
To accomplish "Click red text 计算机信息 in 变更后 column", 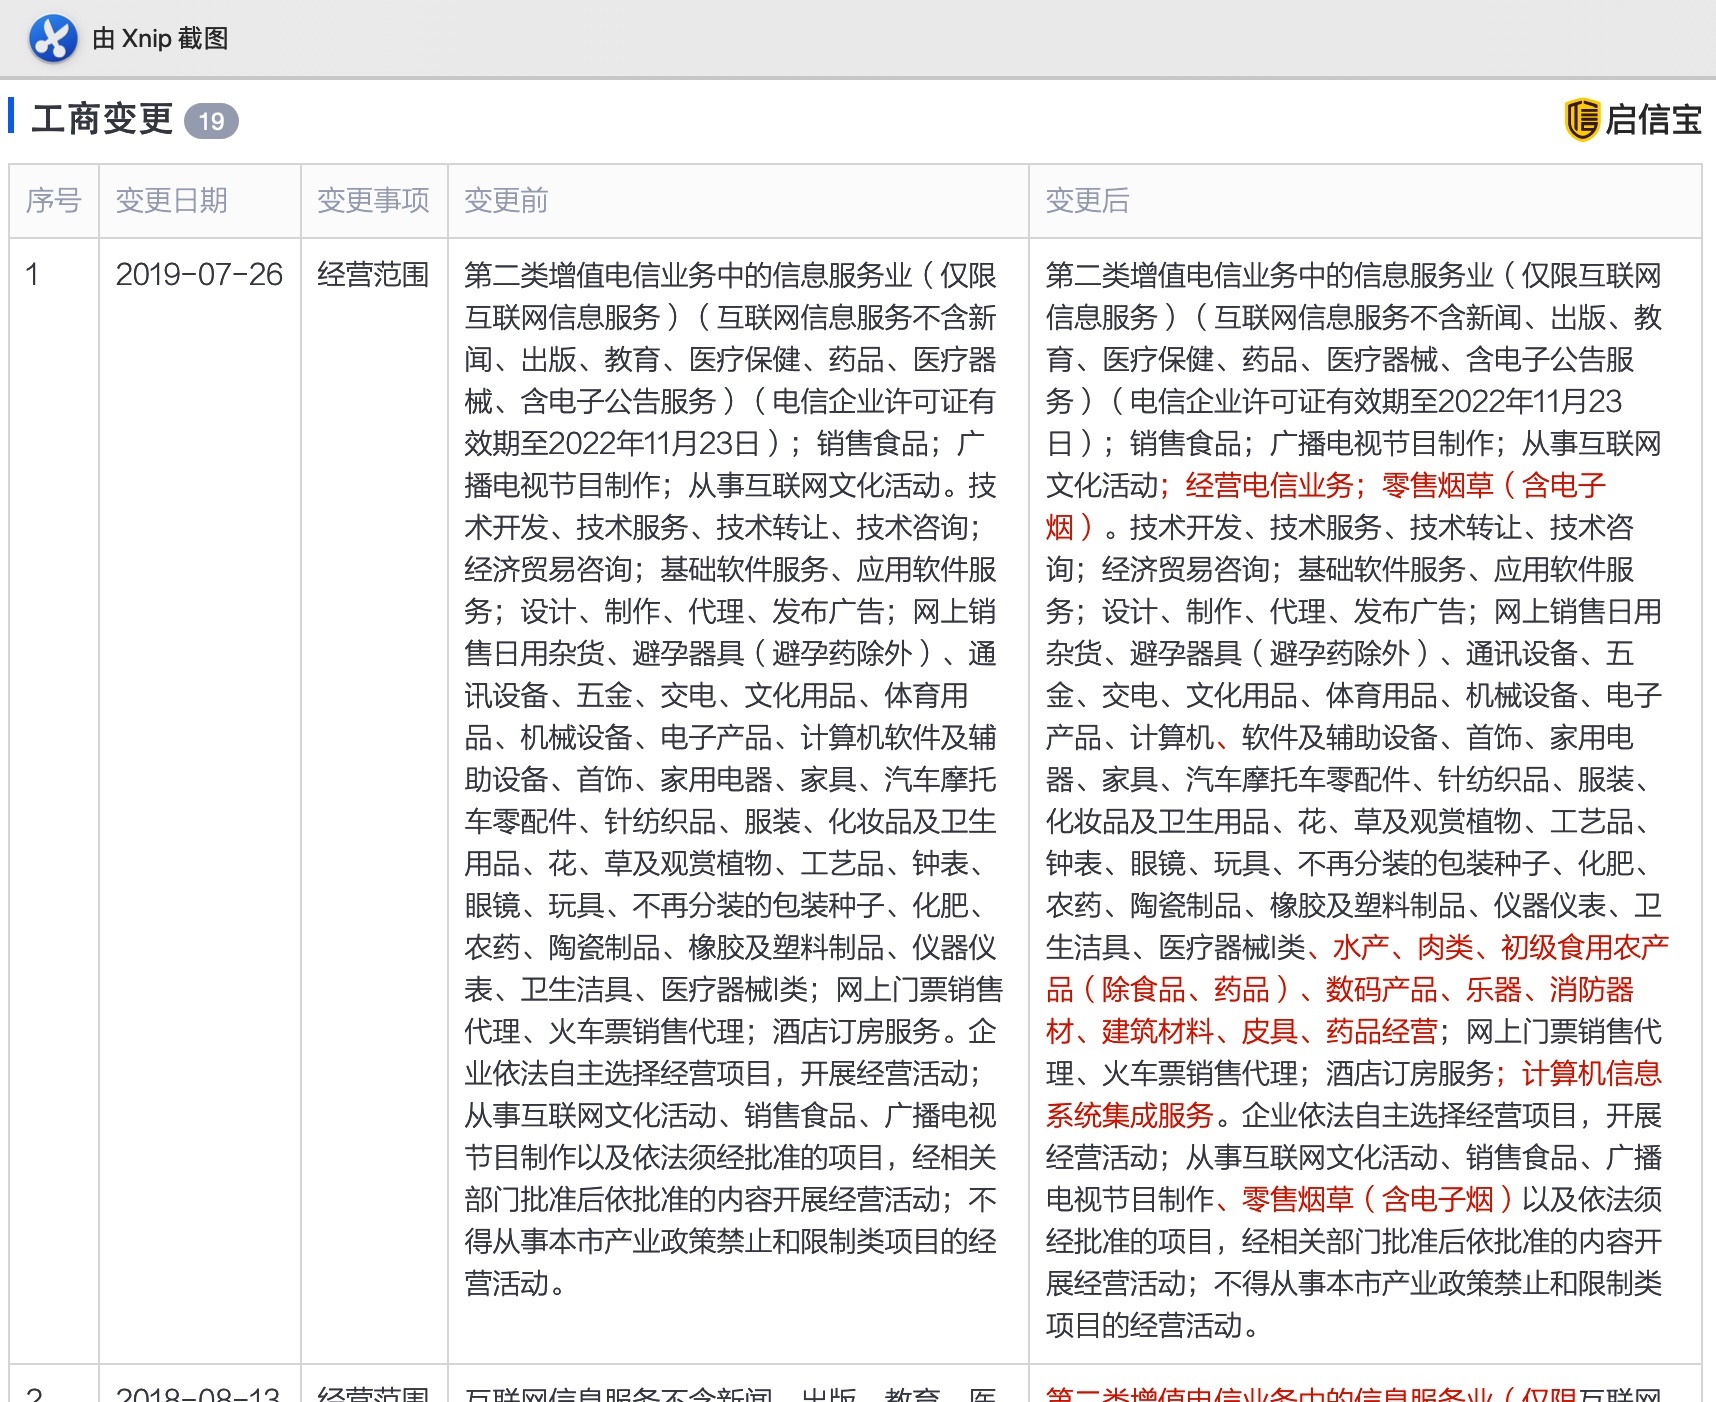I will click(1590, 1074).
